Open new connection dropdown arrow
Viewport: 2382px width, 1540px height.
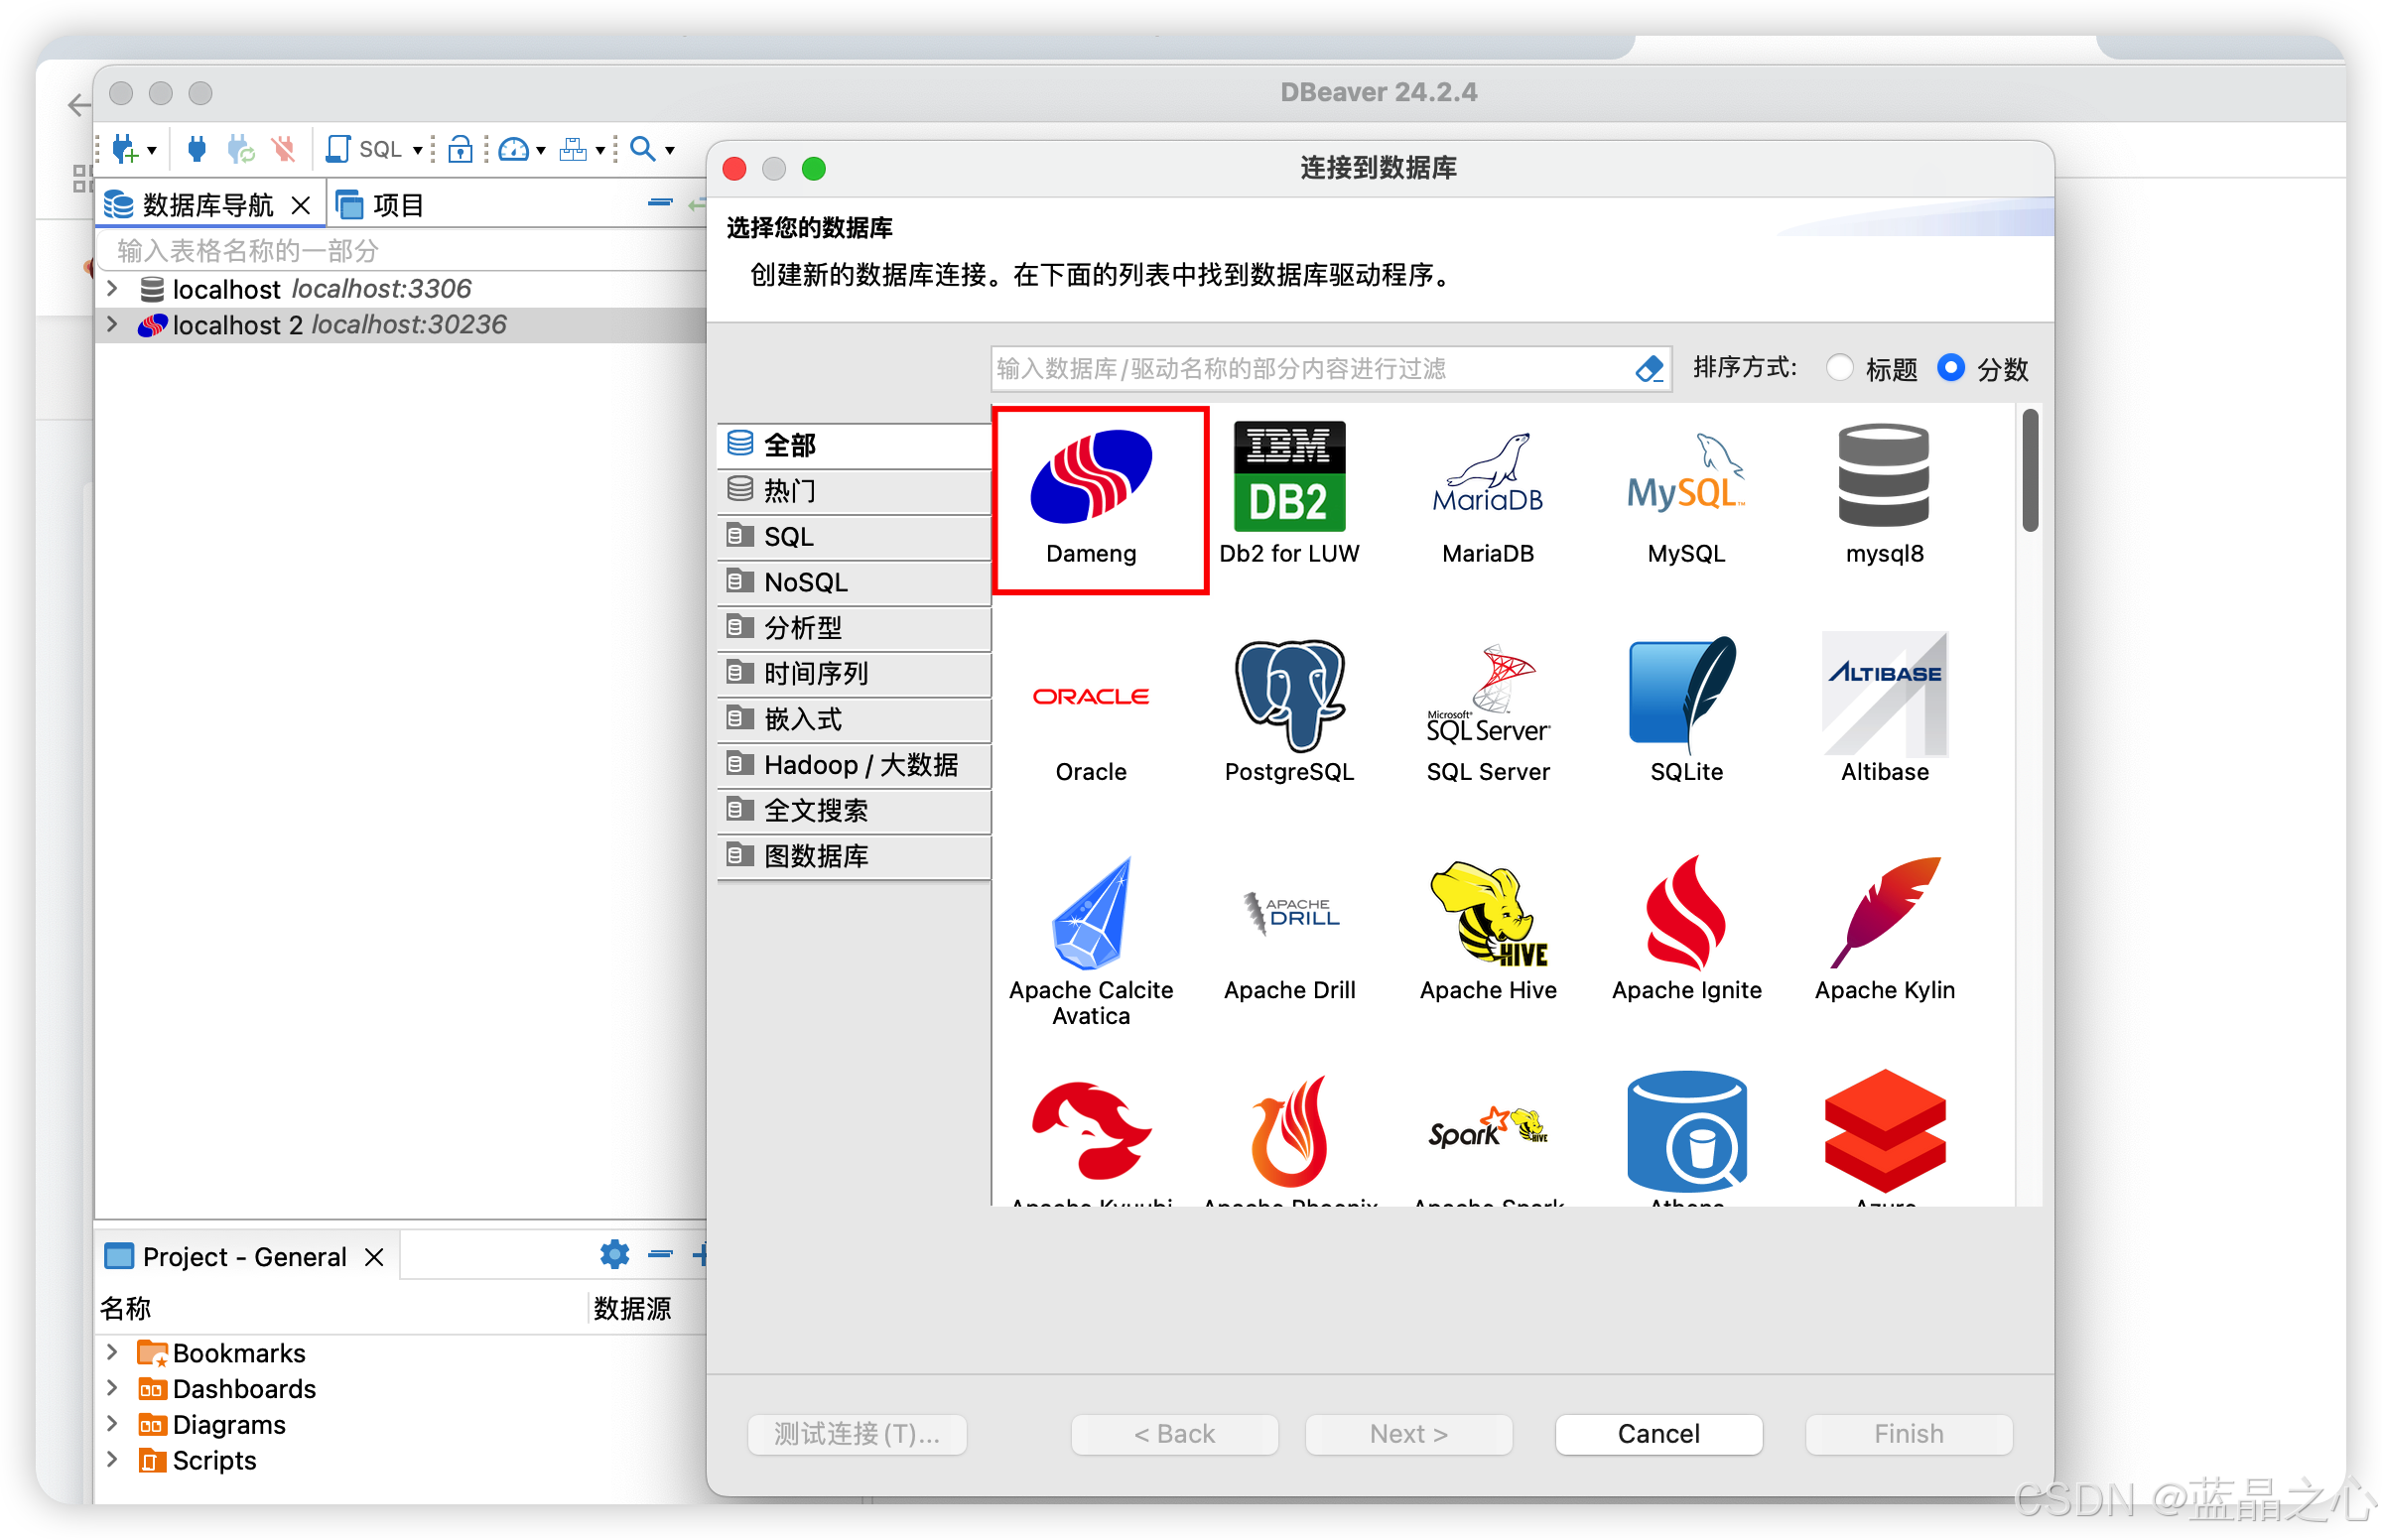pos(152,151)
